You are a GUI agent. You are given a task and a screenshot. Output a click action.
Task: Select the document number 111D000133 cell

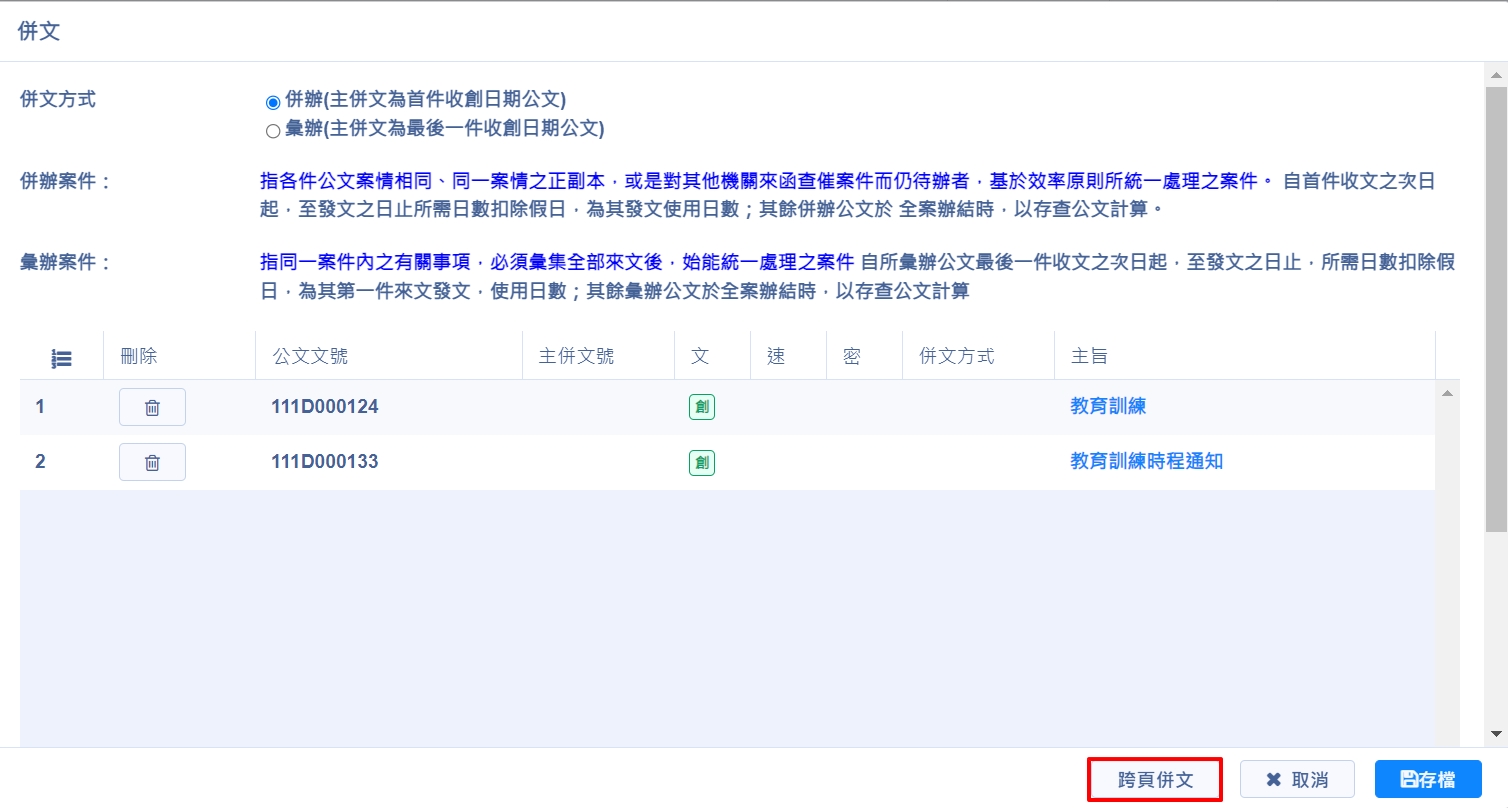[x=325, y=462]
